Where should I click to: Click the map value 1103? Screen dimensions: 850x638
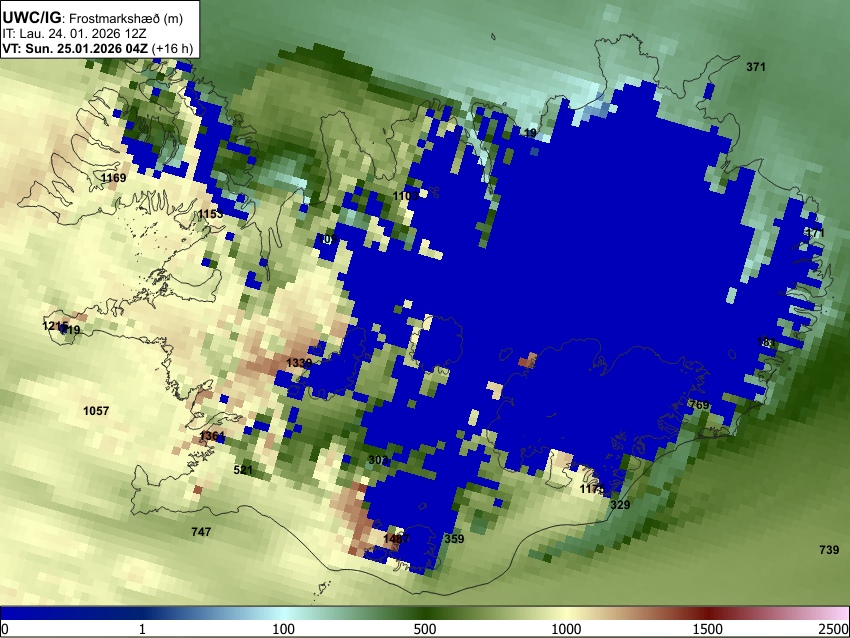405,196
